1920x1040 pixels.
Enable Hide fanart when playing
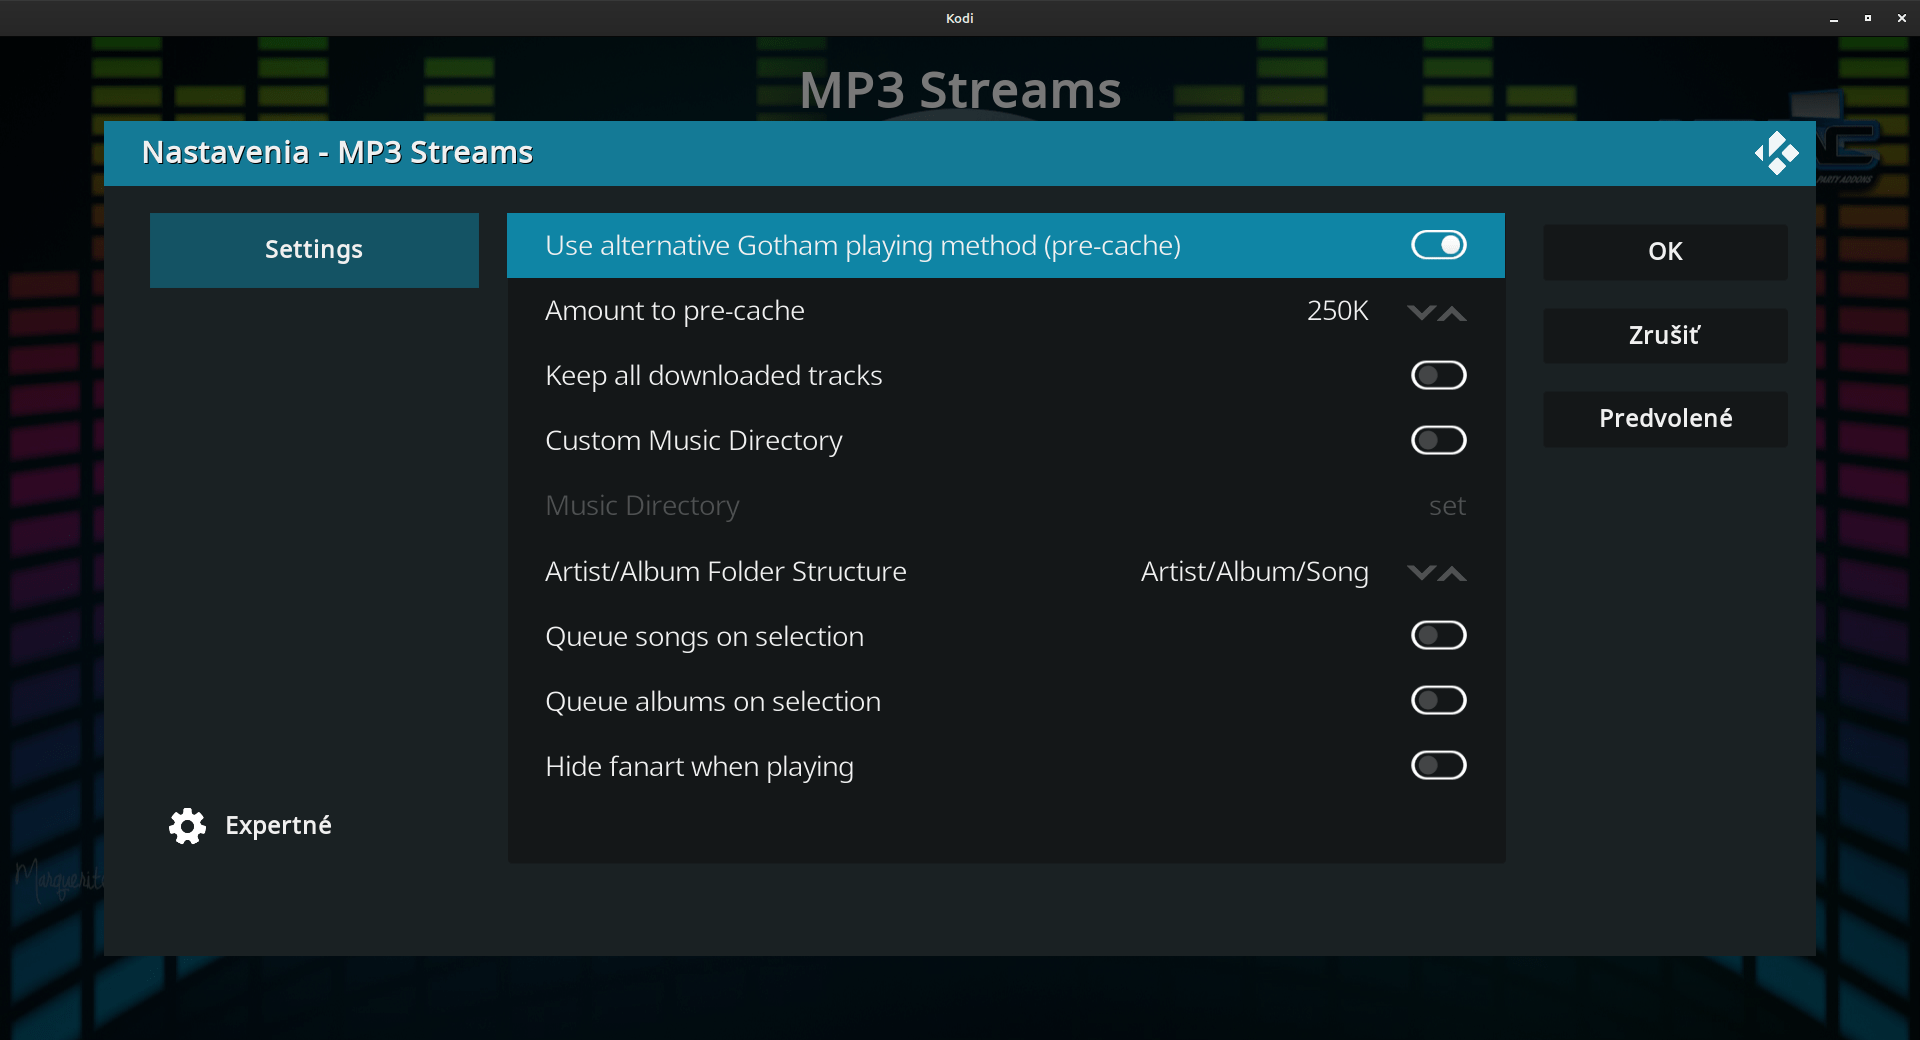[1438, 765]
